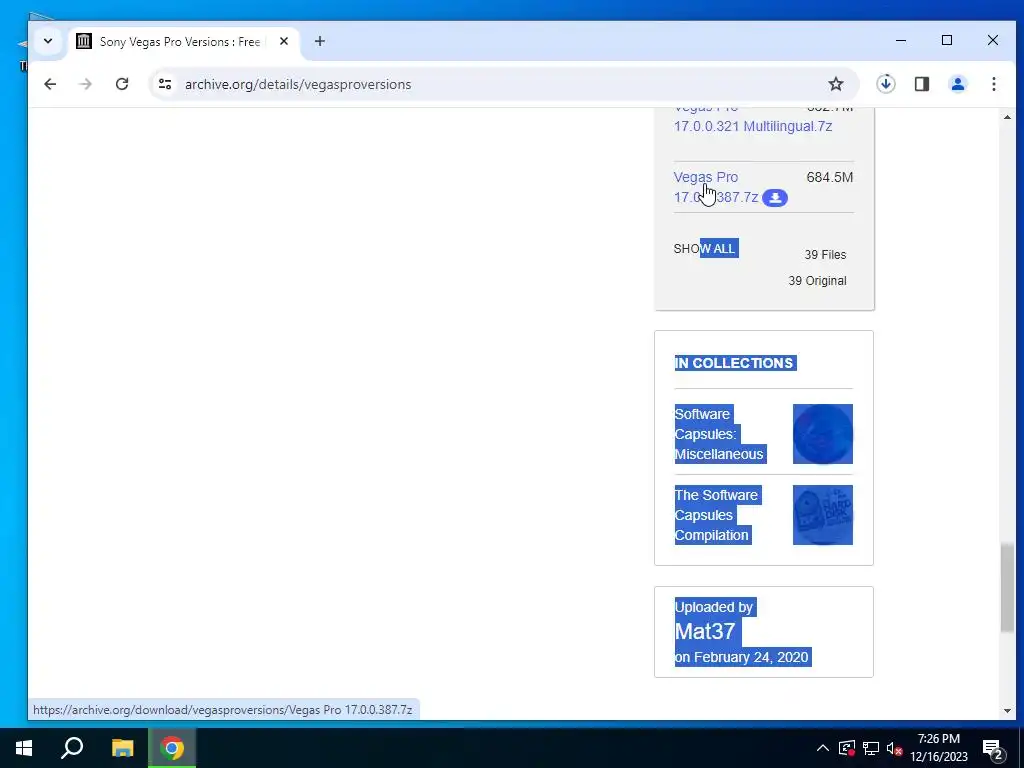Bookmark this page with the star icon
This screenshot has height=768, width=1024.
click(x=835, y=84)
